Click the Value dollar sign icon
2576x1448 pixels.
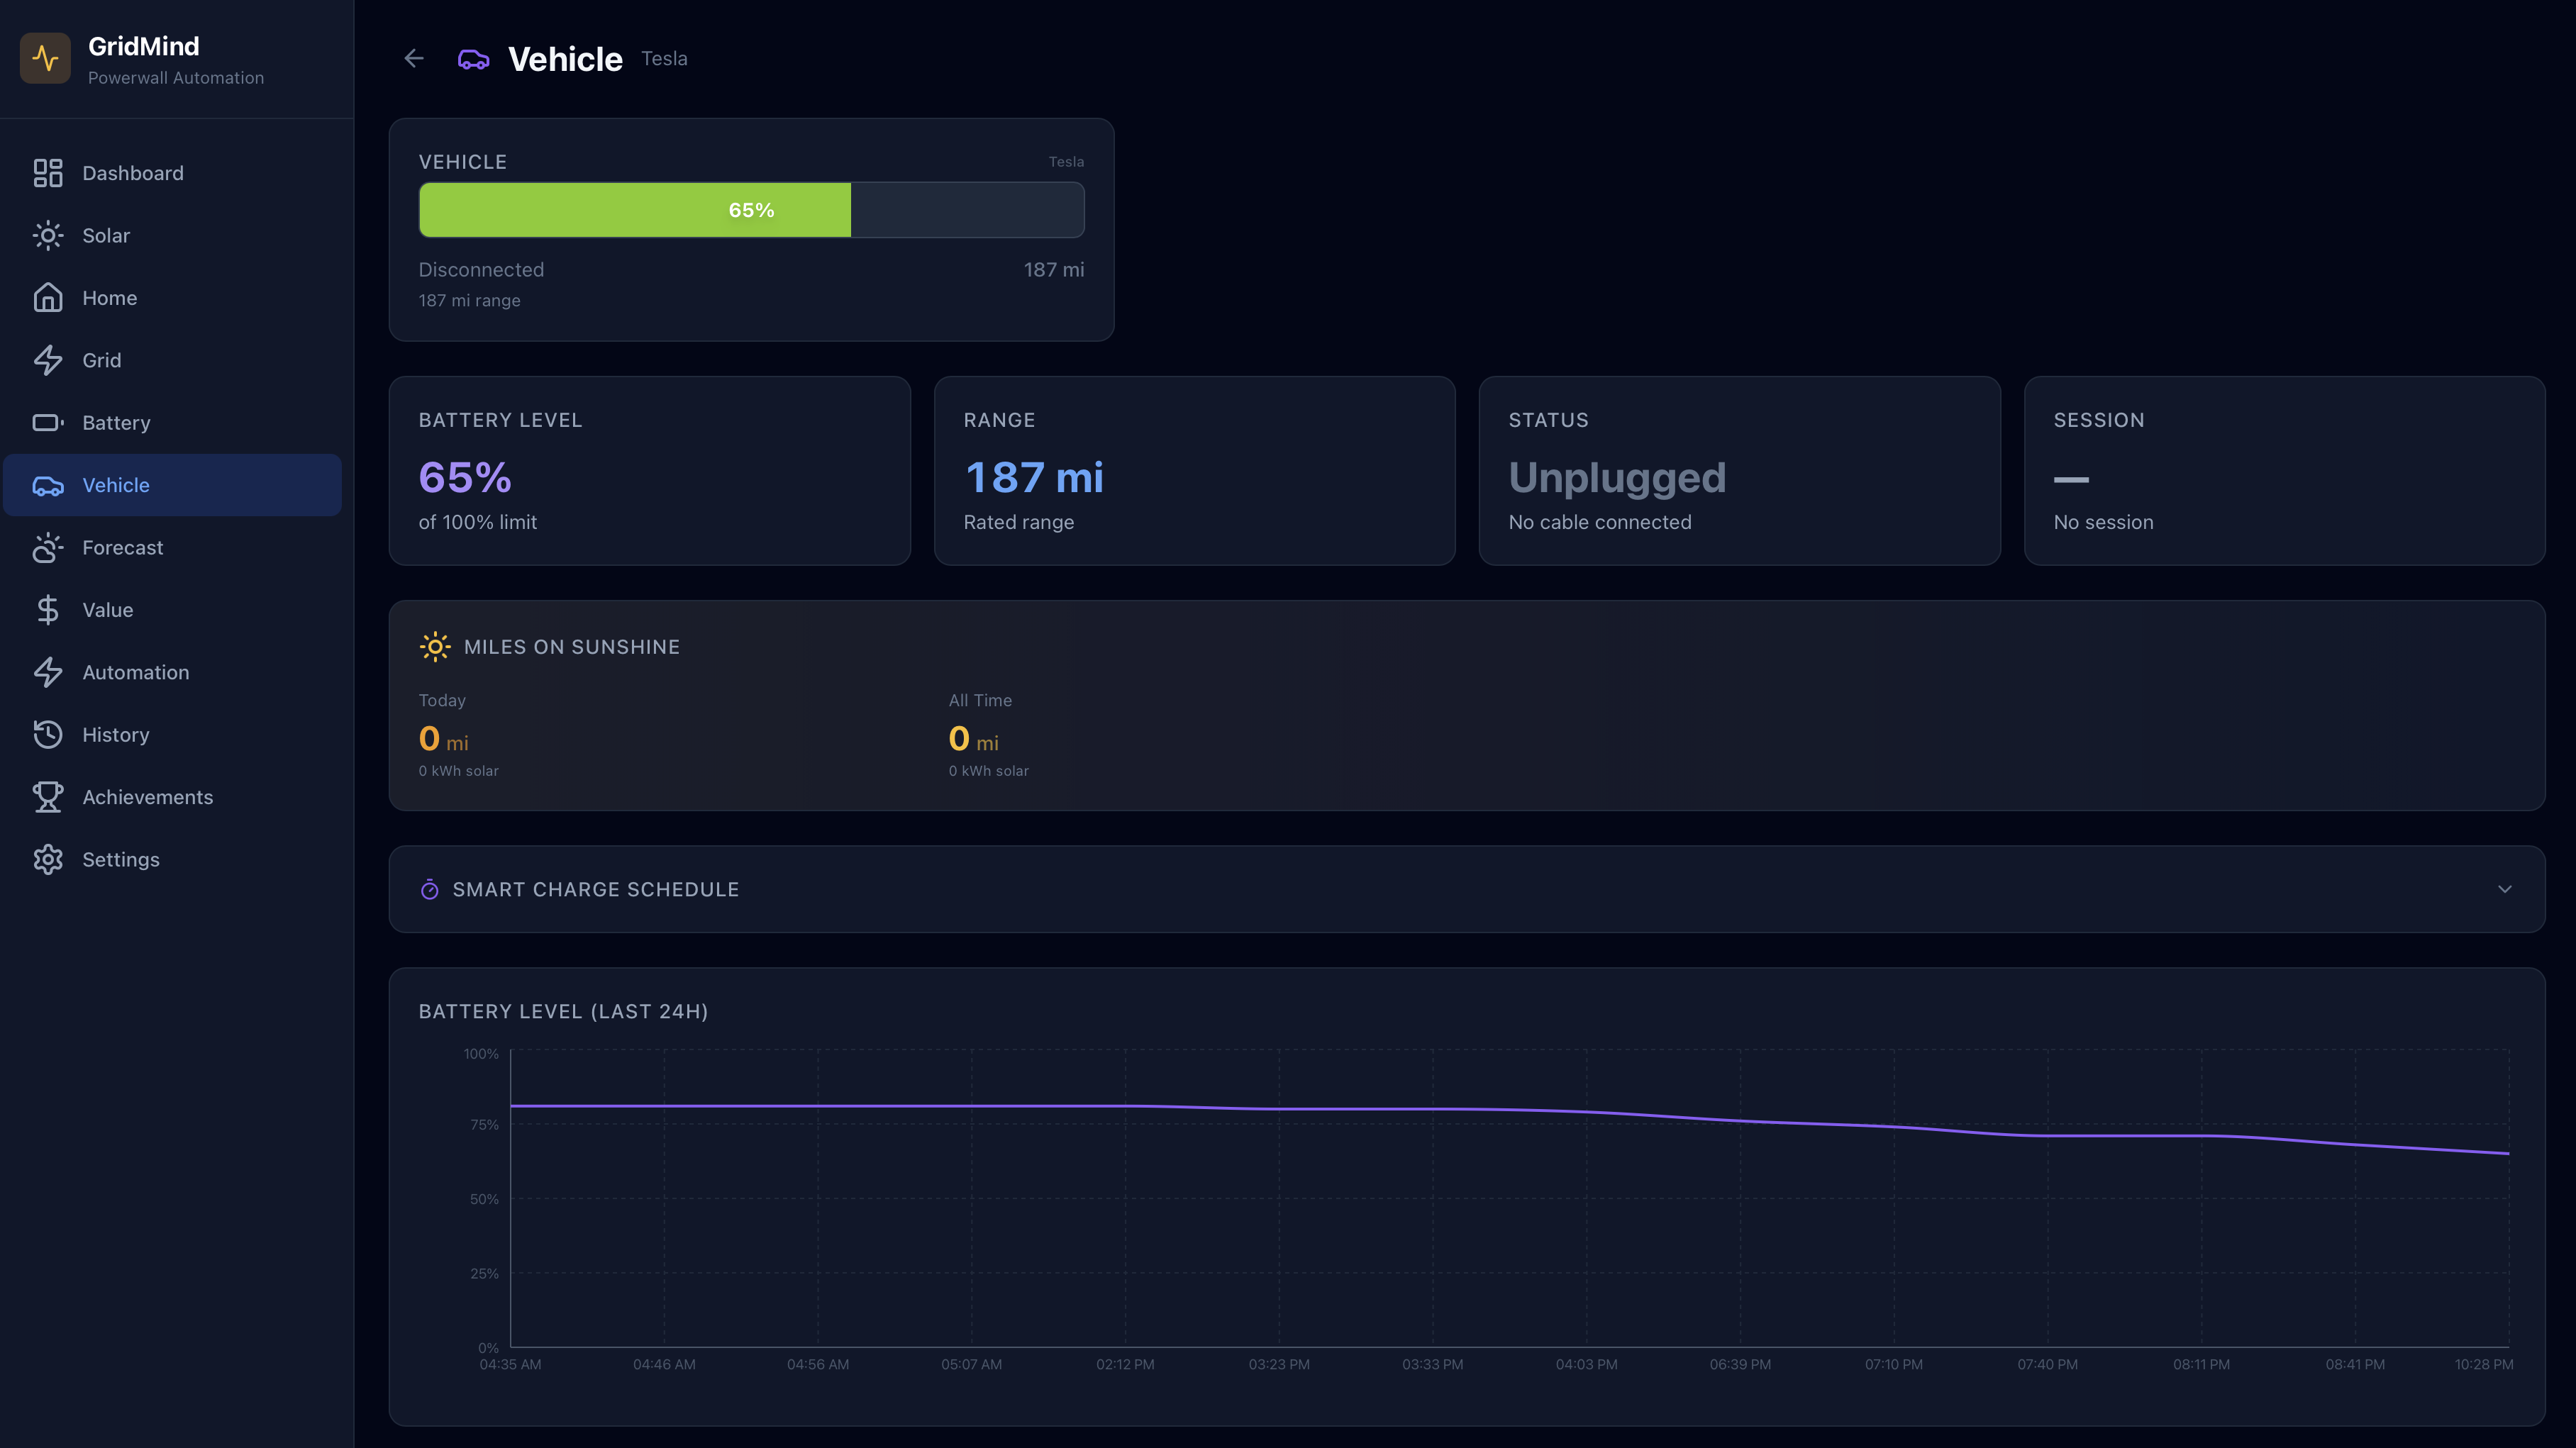point(47,610)
